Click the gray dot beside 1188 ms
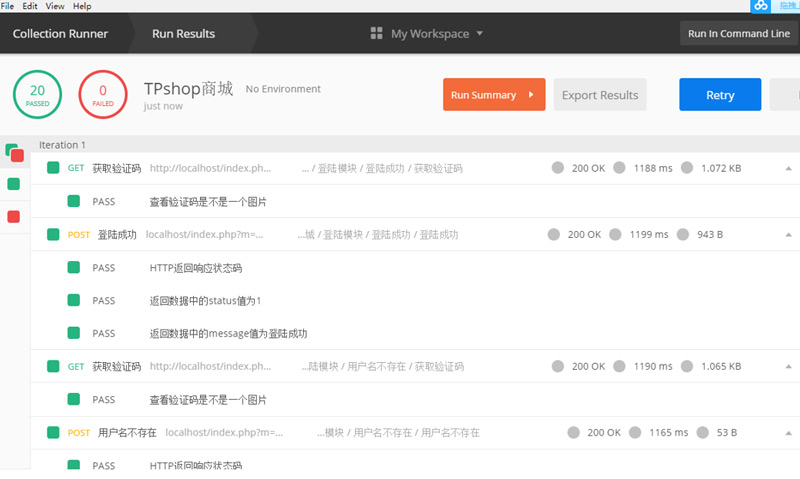This screenshot has width=800, height=479. point(619,168)
